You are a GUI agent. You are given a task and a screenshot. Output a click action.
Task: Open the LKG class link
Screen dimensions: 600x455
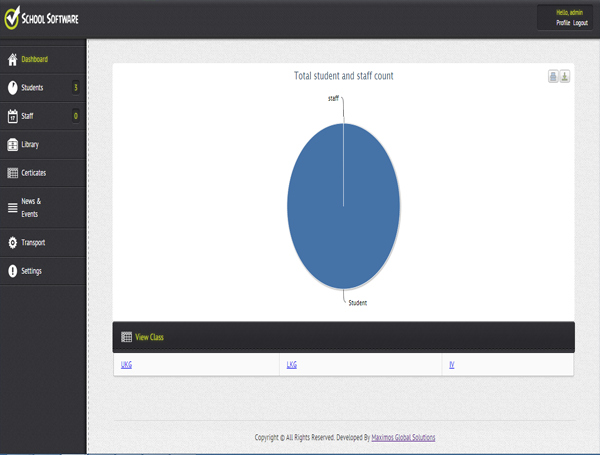pyautogui.click(x=291, y=365)
